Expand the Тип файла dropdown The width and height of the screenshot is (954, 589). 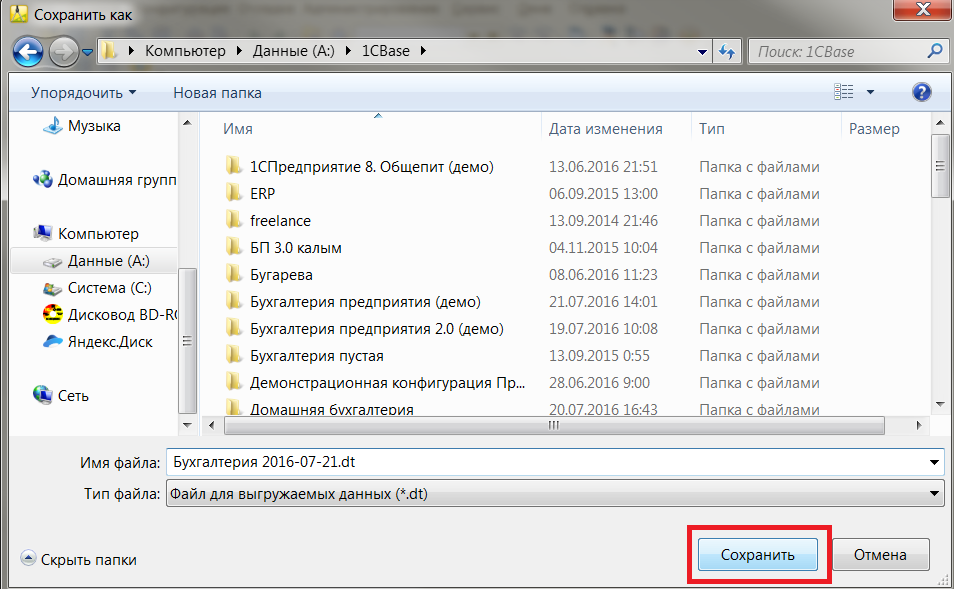coord(934,493)
